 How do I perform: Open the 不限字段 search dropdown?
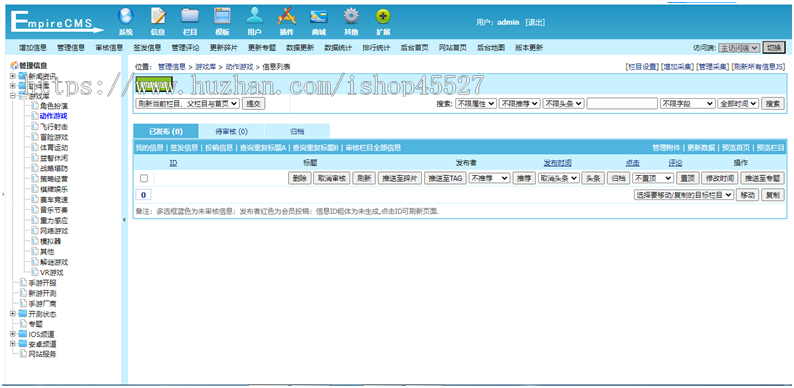point(687,103)
